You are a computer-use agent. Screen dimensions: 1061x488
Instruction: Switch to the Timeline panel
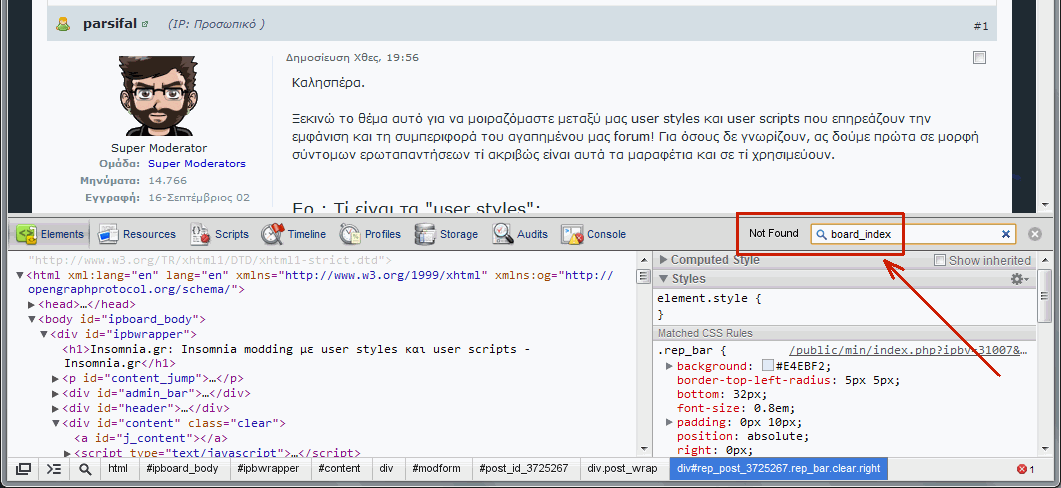tap(294, 234)
